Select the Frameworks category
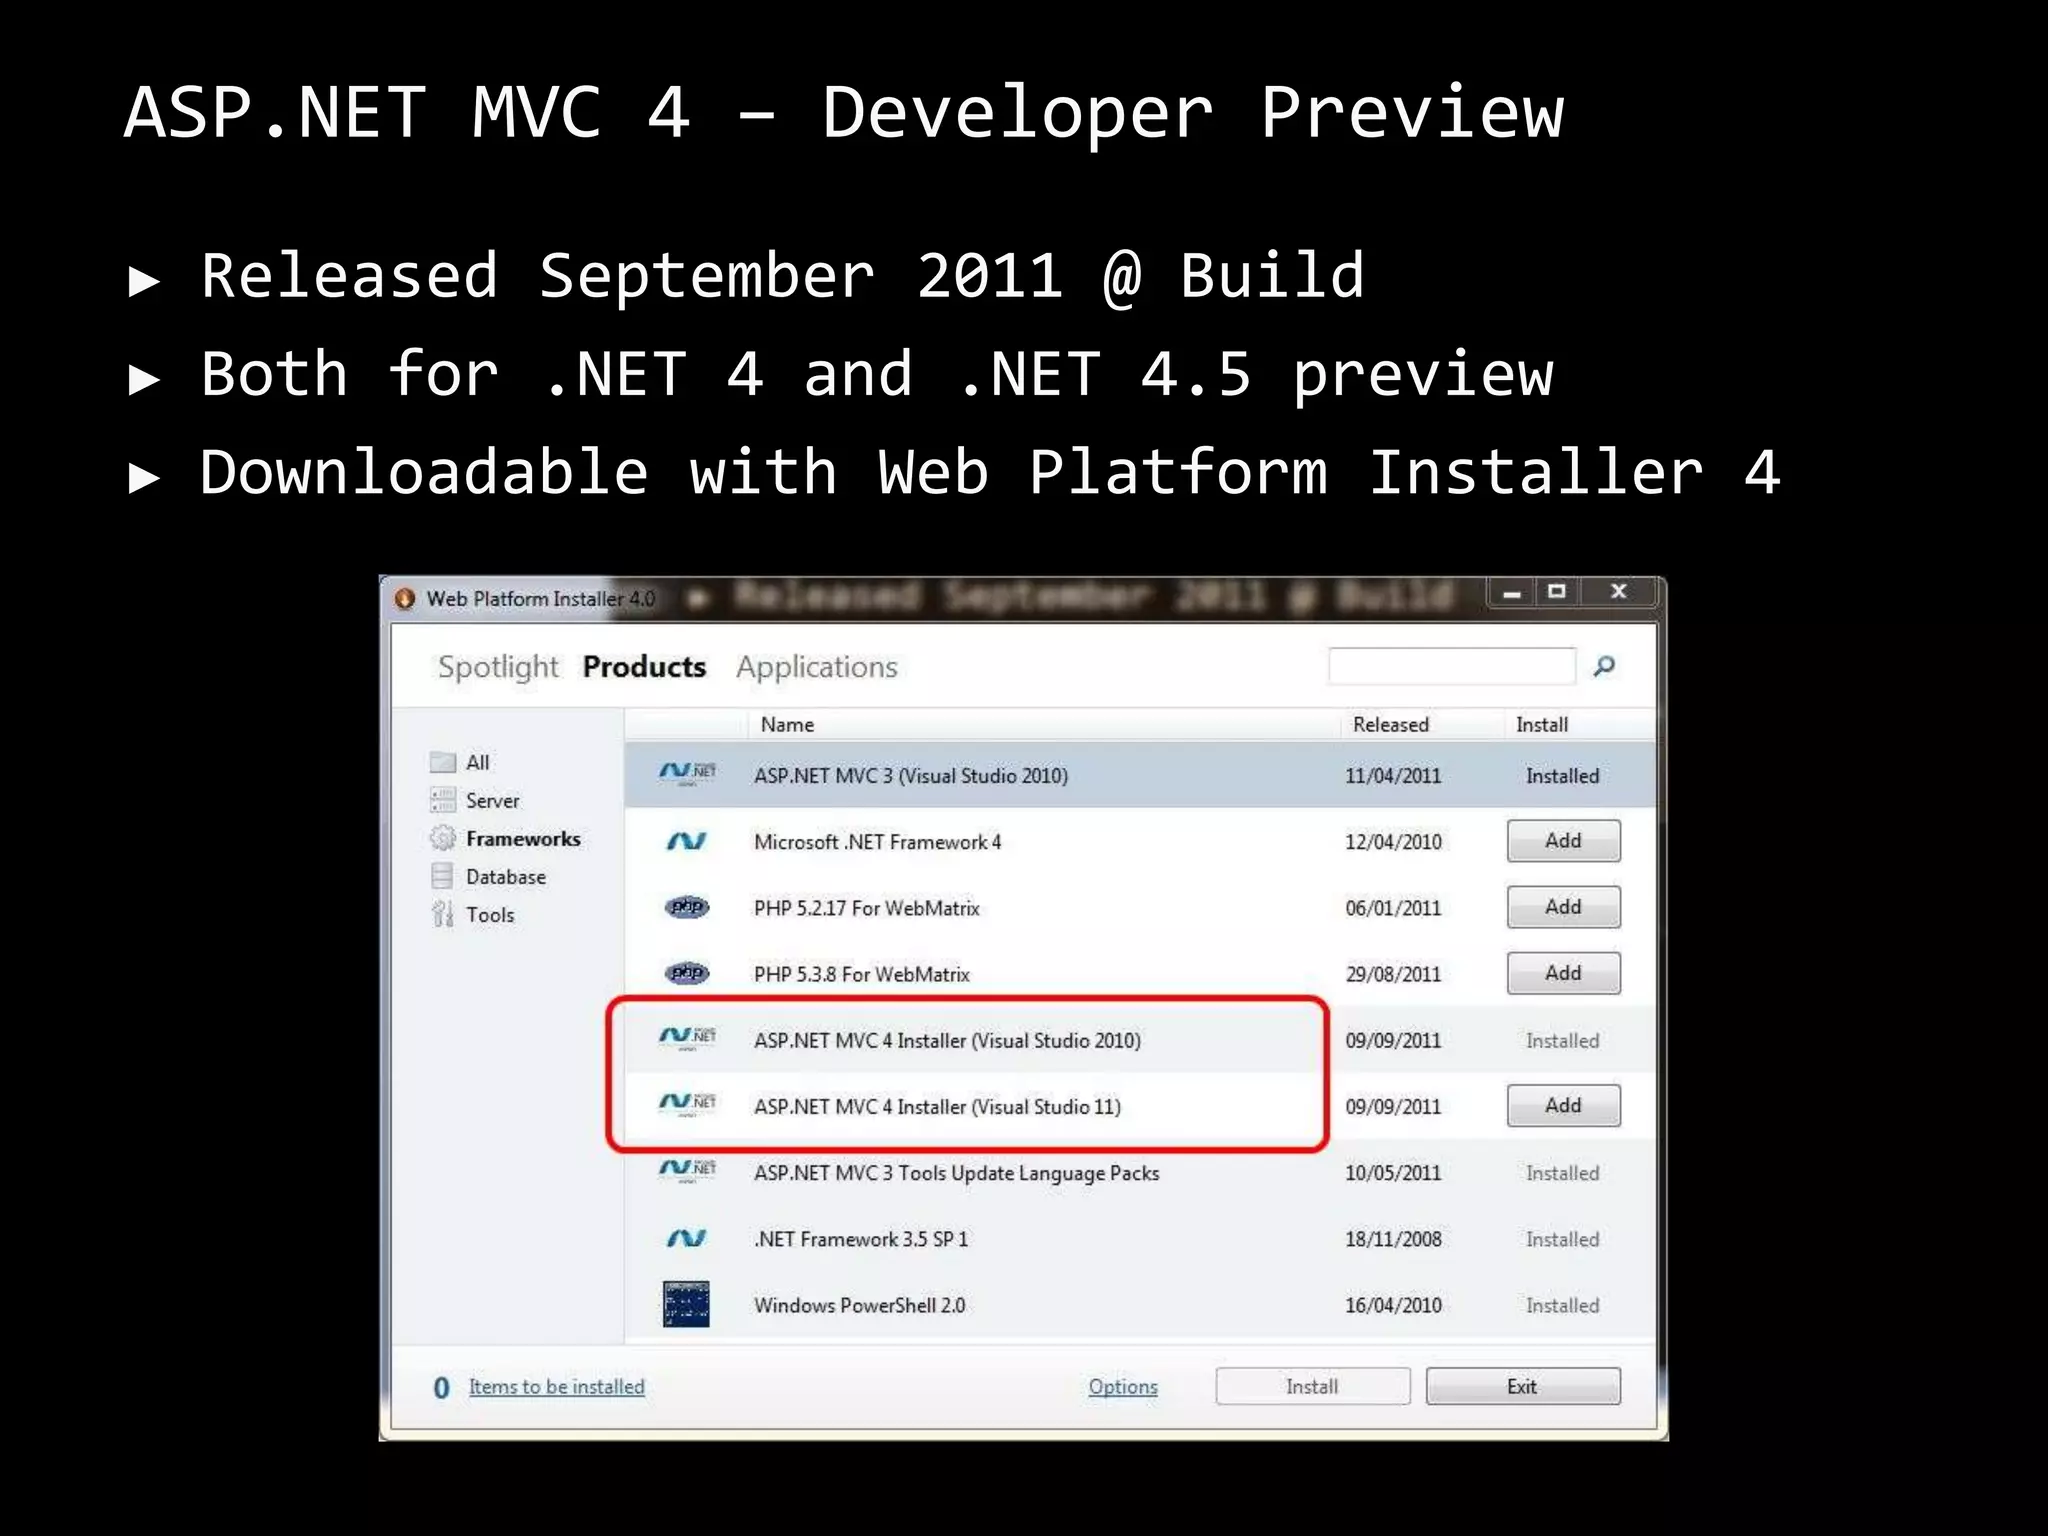 click(x=523, y=838)
